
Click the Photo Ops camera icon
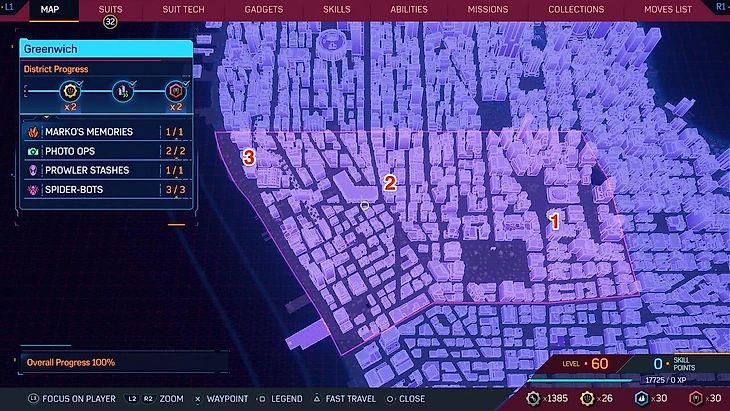coord(31,151)
